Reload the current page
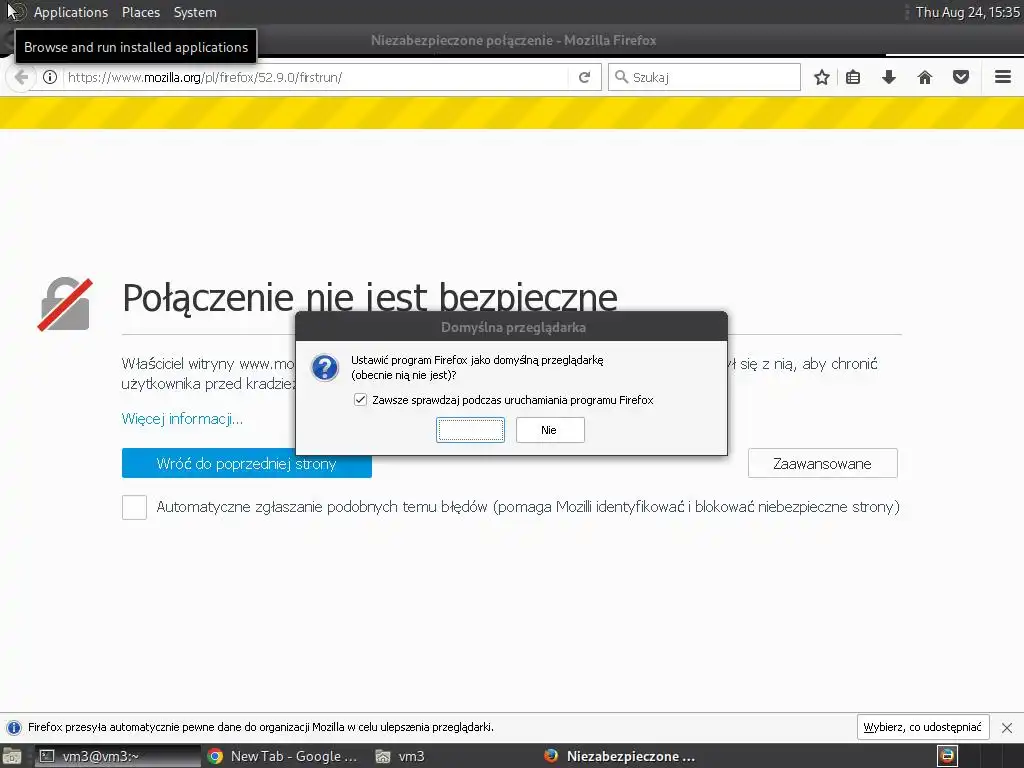The image size is (1024, 768). pyautogui.click(x=584, y=77)
